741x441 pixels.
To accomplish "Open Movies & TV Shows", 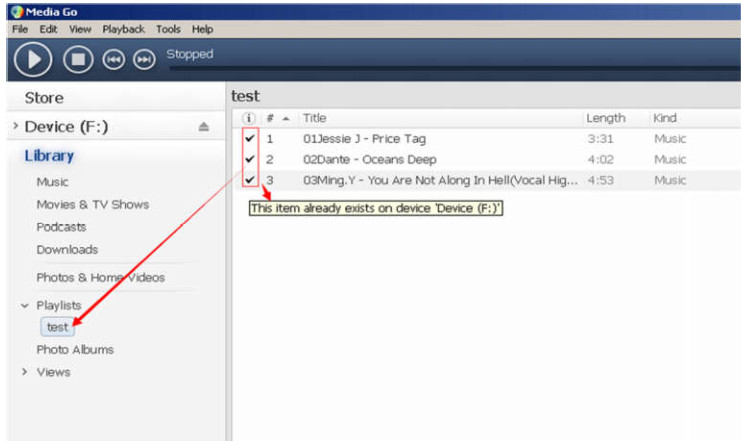I will click(93, 205).
